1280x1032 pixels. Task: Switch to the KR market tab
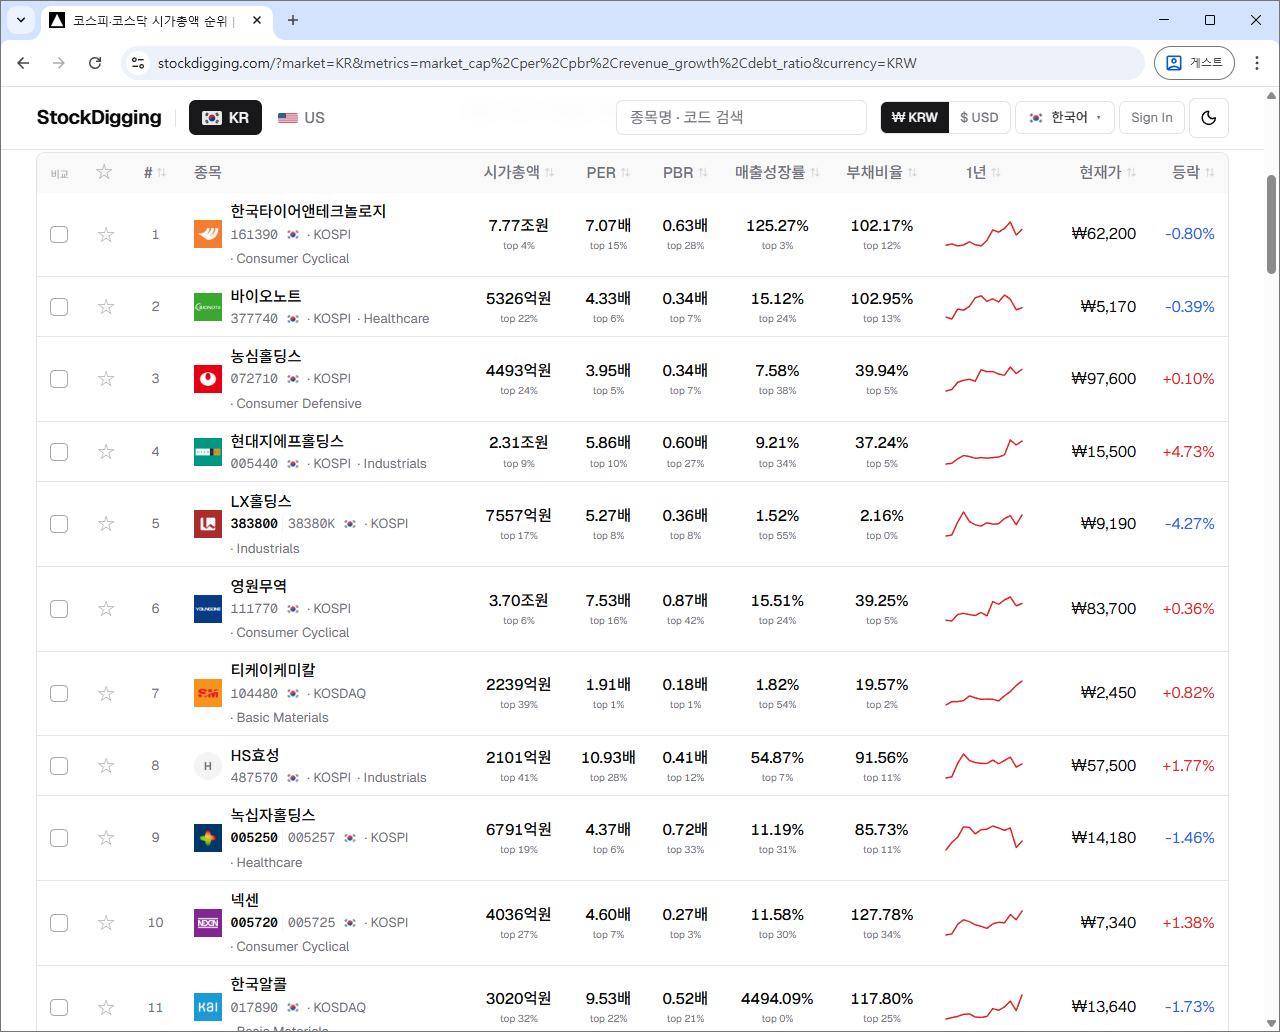225,118
